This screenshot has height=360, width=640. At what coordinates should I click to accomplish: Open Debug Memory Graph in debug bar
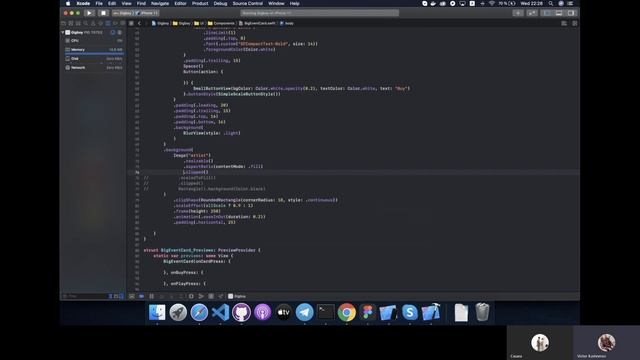click(201, 296)
